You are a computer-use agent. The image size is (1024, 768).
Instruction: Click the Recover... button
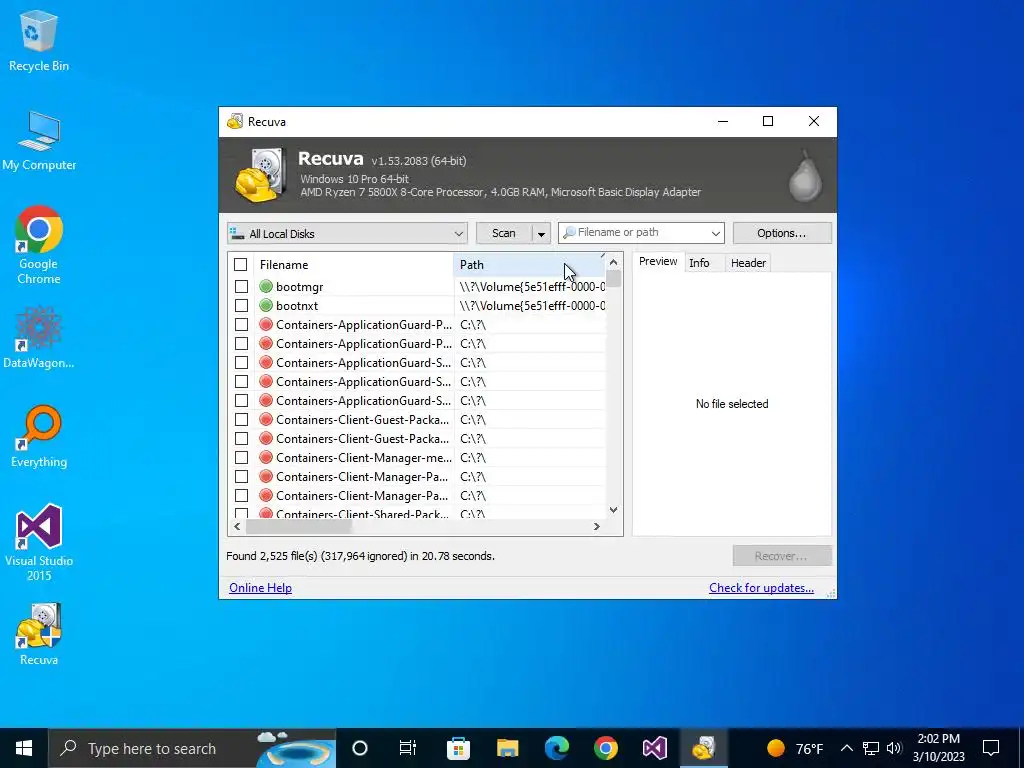point(782,556)
